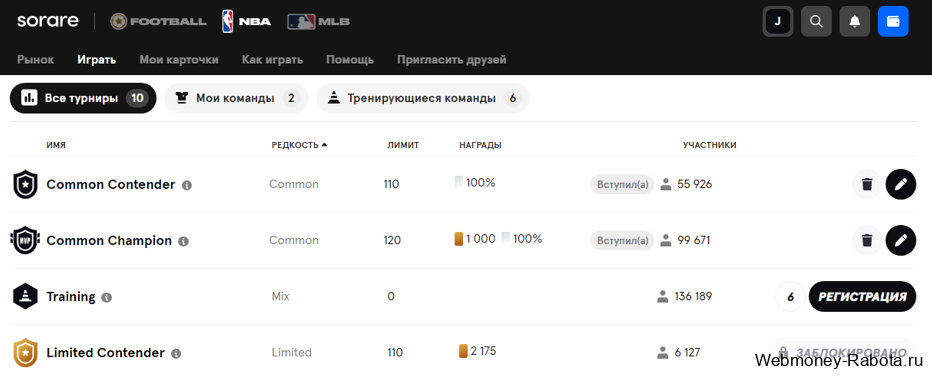The image size is (932, 378).
Task: Click the Вступил(а) badge for Common Champion
Action: pos(622,240)
